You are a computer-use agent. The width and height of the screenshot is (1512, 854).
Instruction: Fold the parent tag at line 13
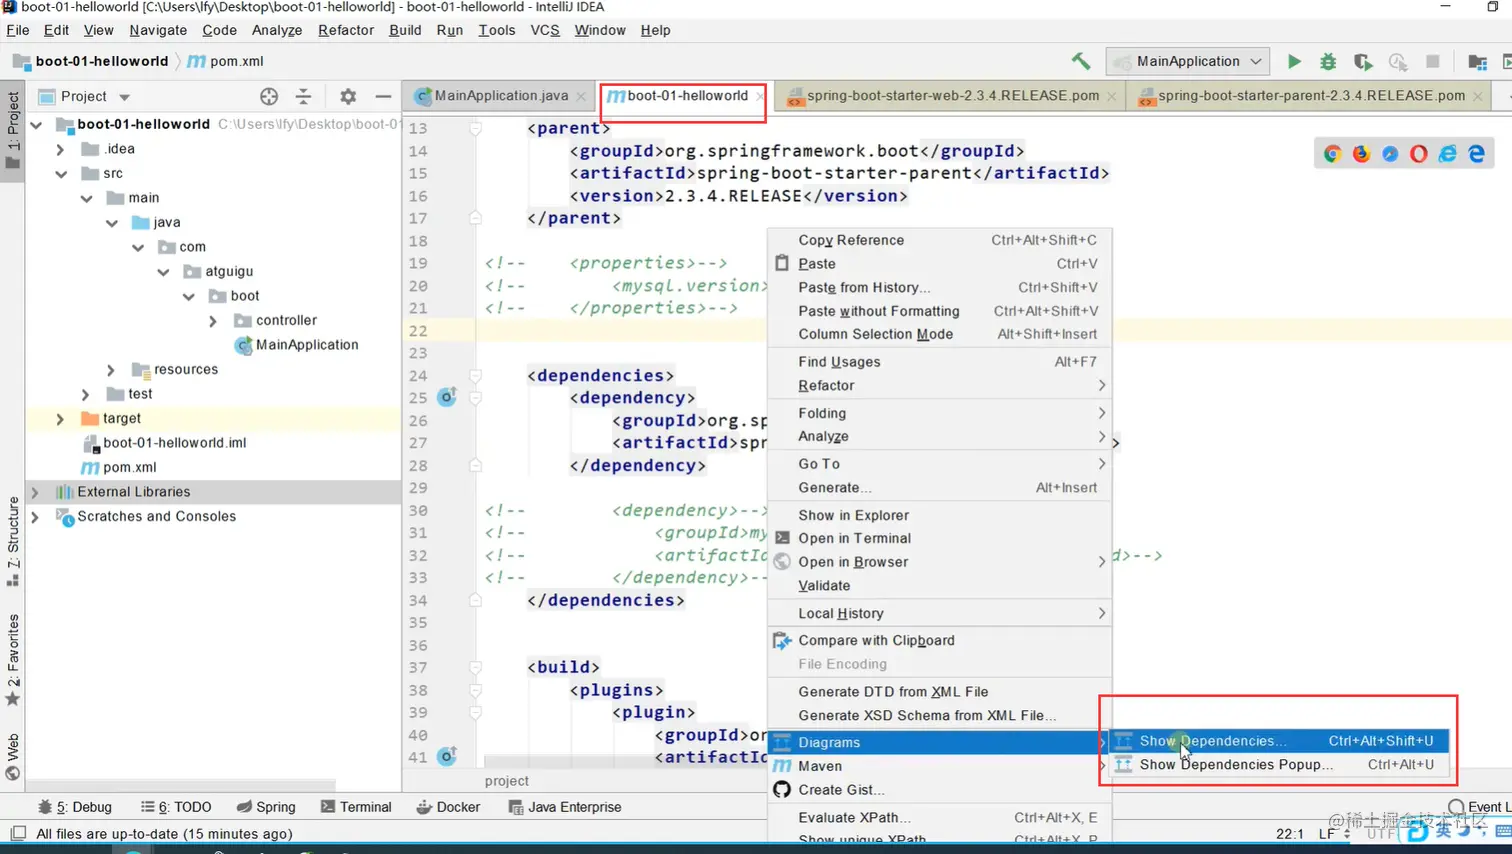(476, 128)
